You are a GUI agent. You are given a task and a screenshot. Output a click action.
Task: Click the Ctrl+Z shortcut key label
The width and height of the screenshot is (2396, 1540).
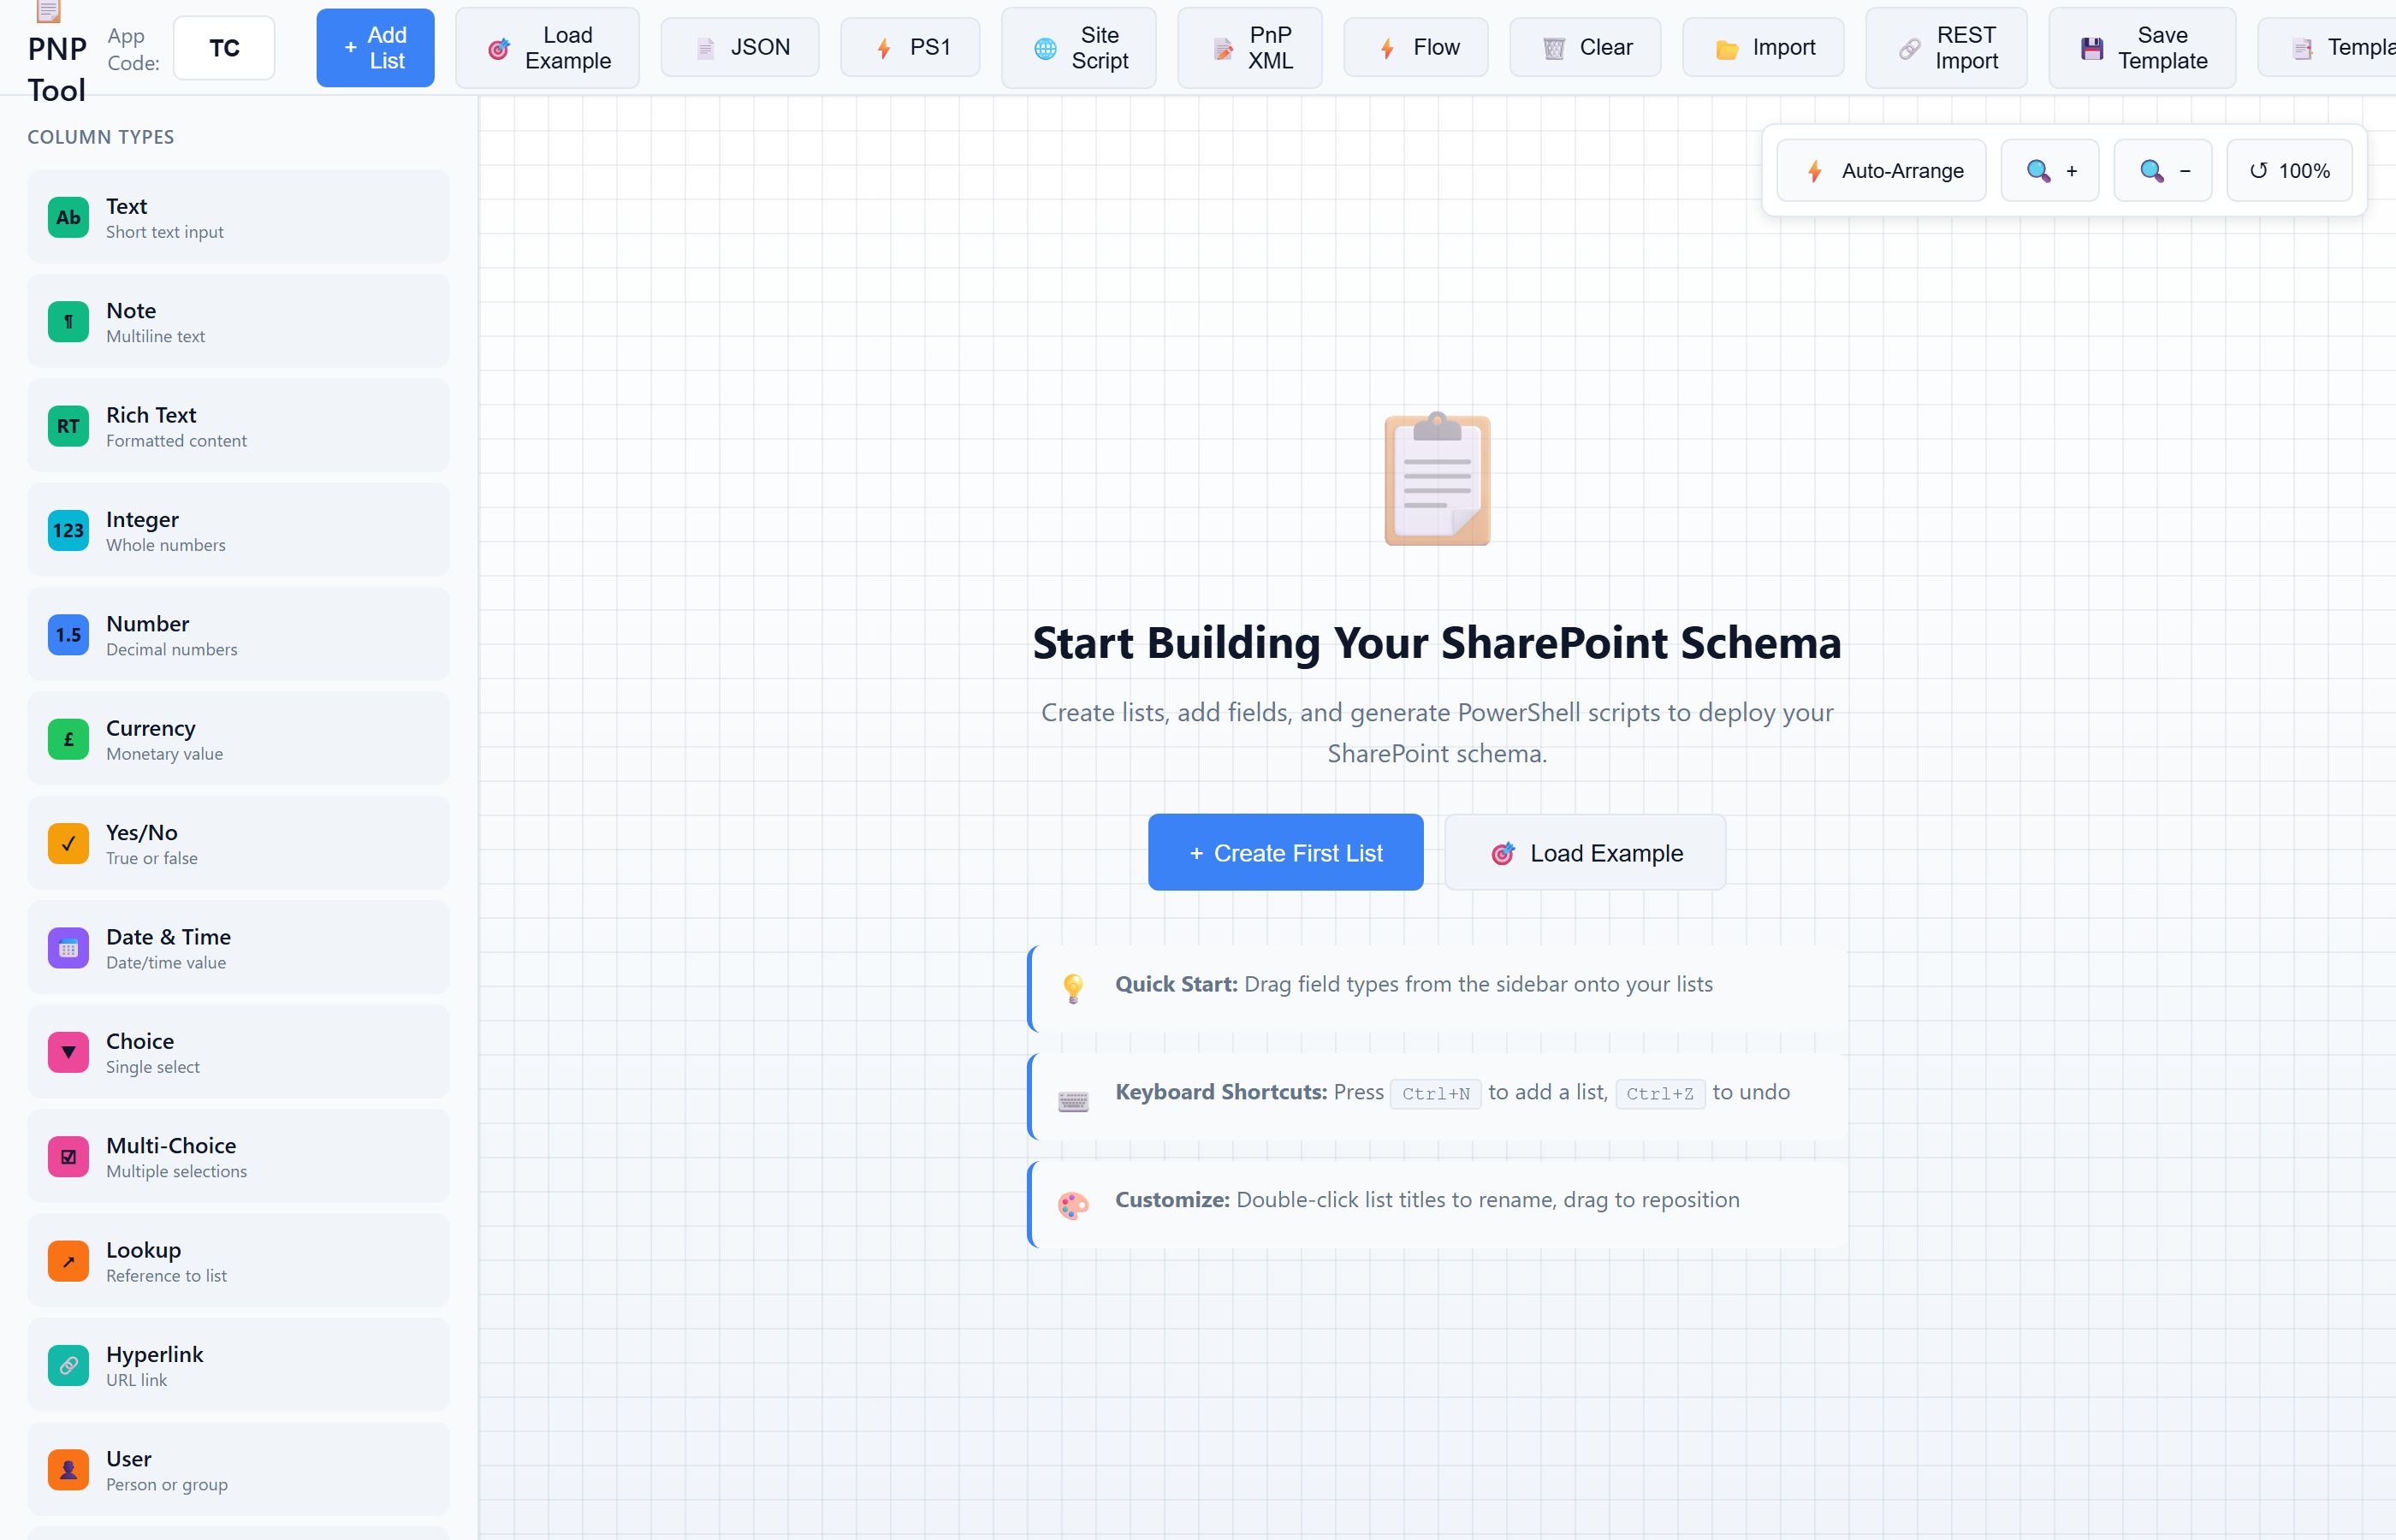1660,1093
